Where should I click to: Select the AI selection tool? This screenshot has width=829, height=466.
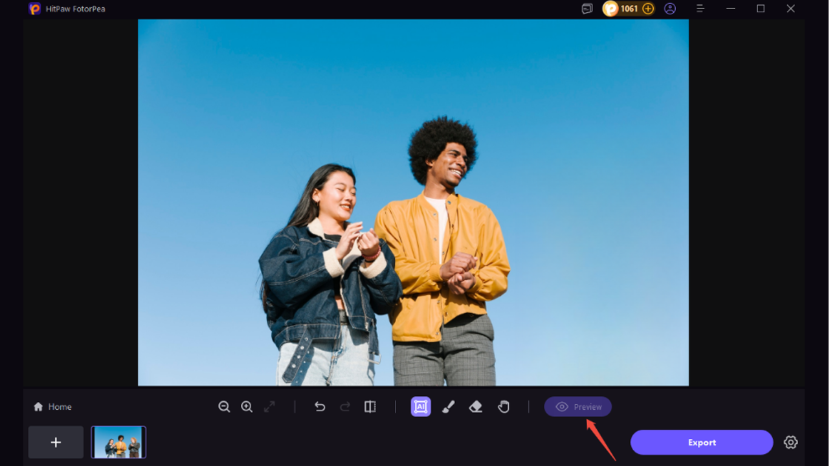pos(421,407)
